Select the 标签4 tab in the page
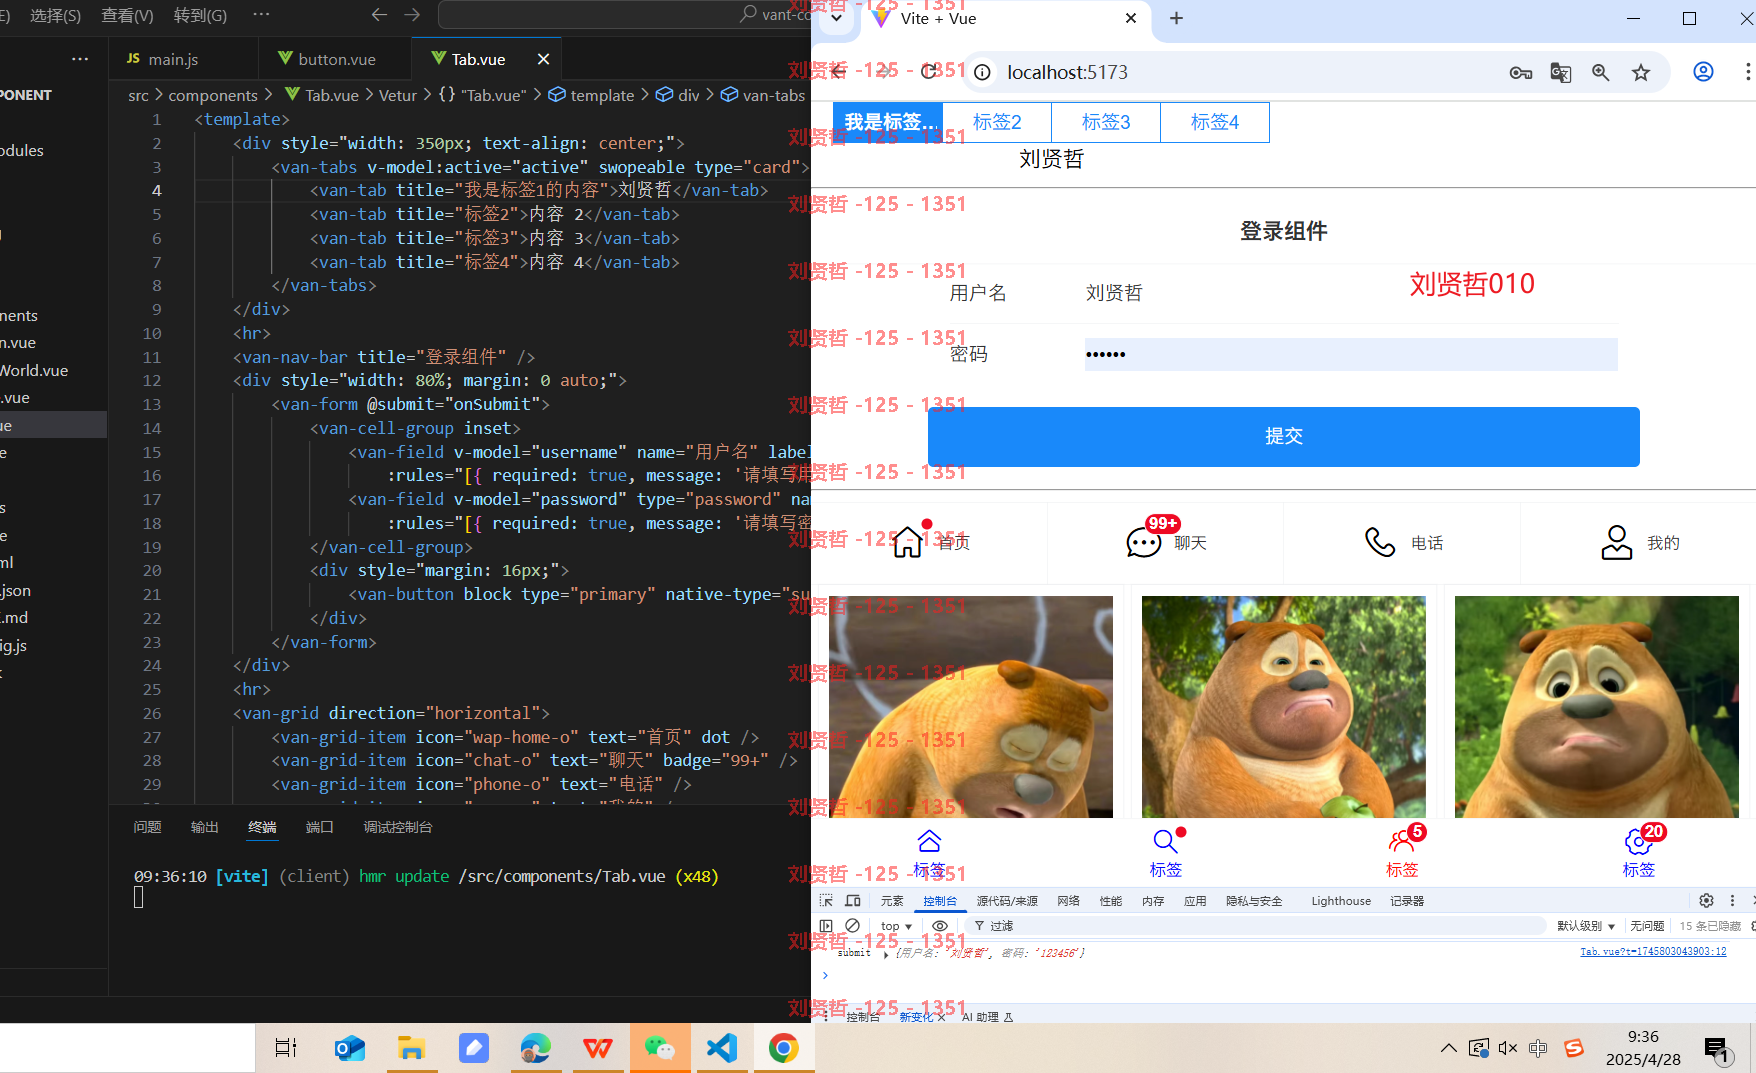Viewport: 1756px width, 1073px height. point(1215,122)
